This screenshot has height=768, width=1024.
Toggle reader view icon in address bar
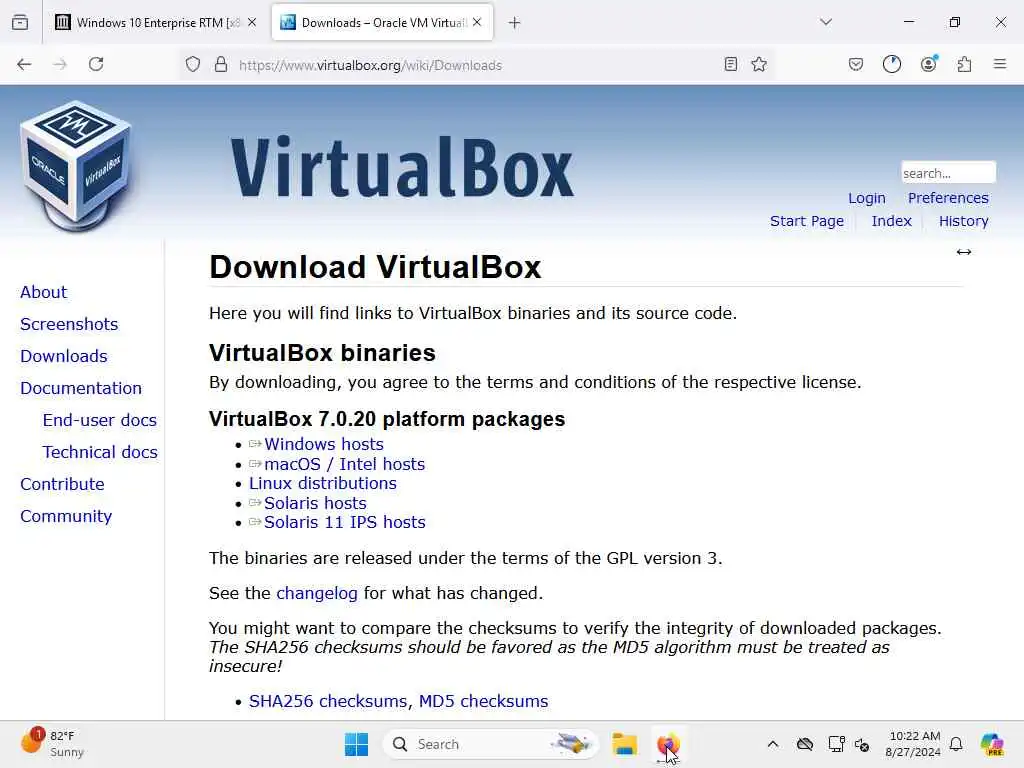point(731,64)
